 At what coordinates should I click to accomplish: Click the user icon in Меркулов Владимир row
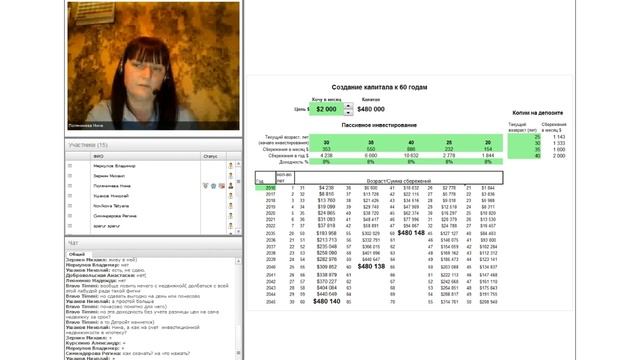pos(231,166)
